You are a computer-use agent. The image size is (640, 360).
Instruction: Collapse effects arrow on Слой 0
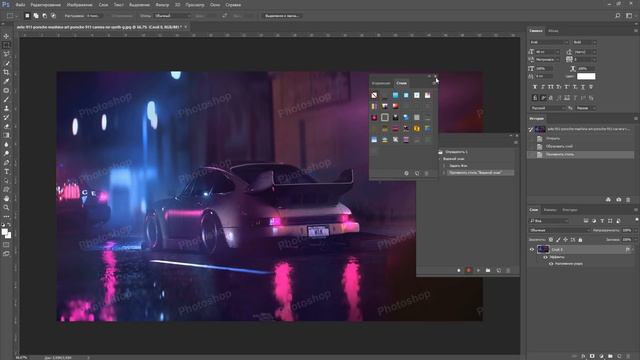[633, 249]
